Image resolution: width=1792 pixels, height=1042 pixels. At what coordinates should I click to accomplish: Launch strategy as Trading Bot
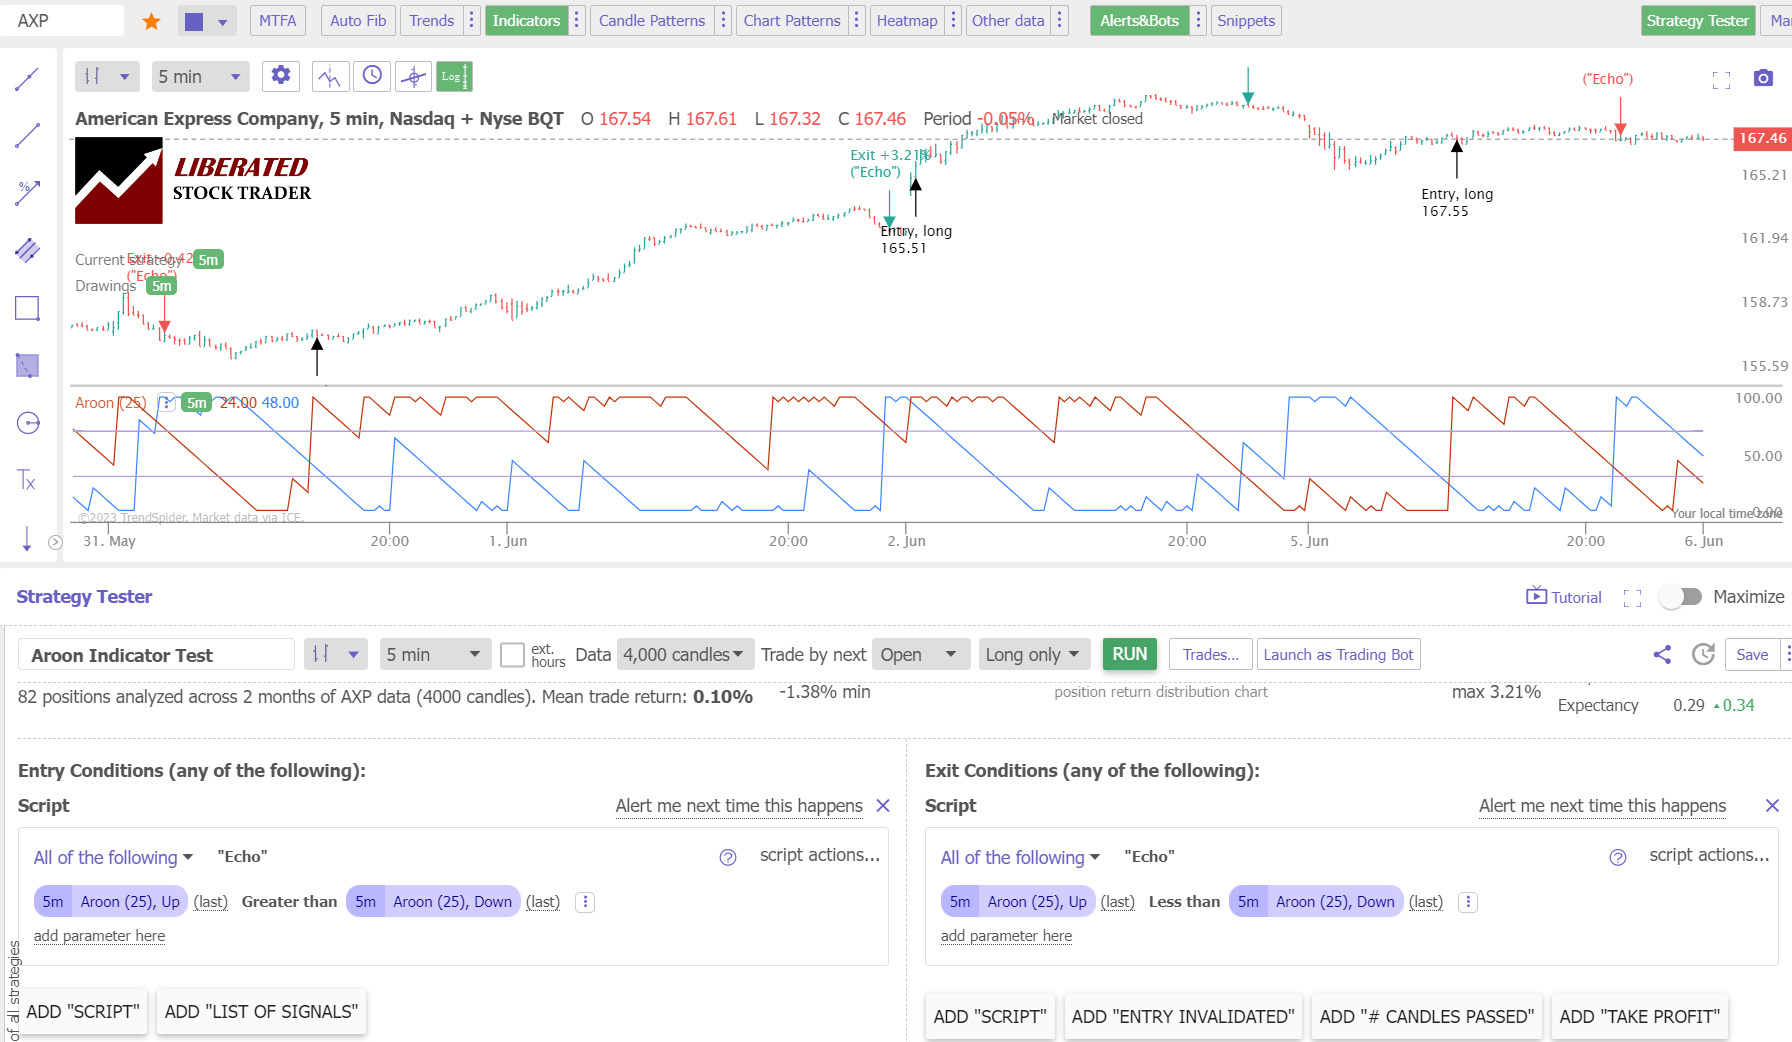pos(1338,654)
